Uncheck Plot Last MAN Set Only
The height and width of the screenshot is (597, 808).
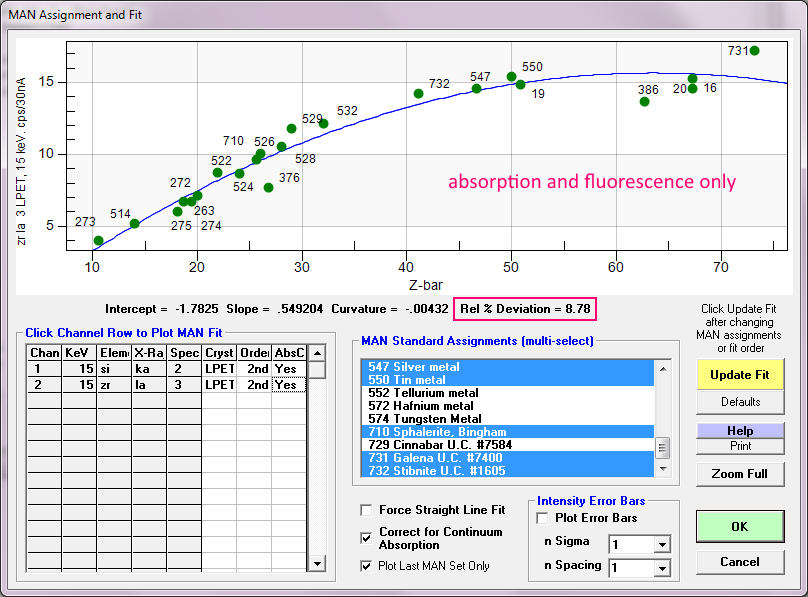pyautogui.click(x=366, y=566)
